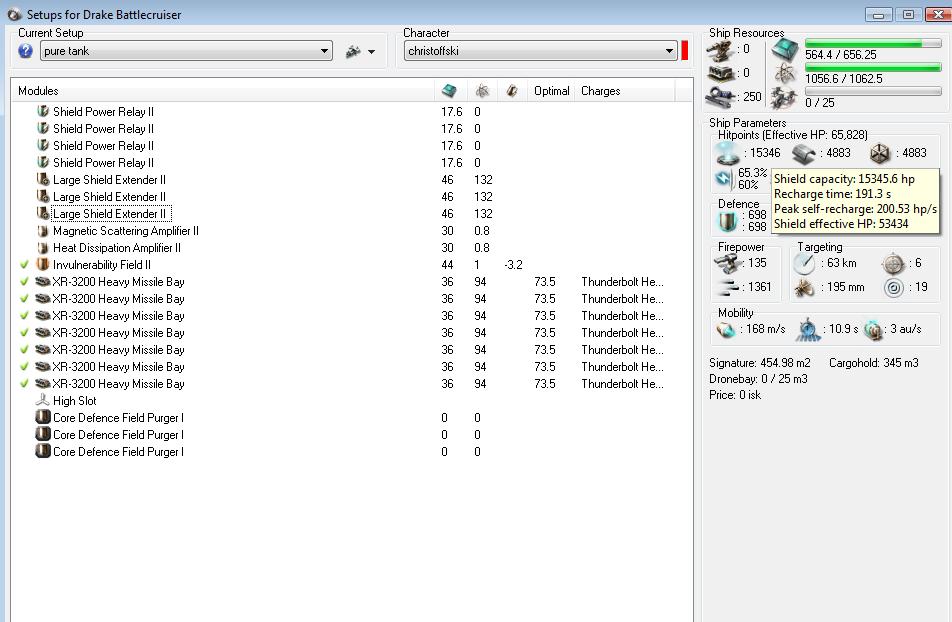Viewport: 952px width, 622px height.
Task: Click the drone bandwidth icon in Ship Resources
Action: 784,97
